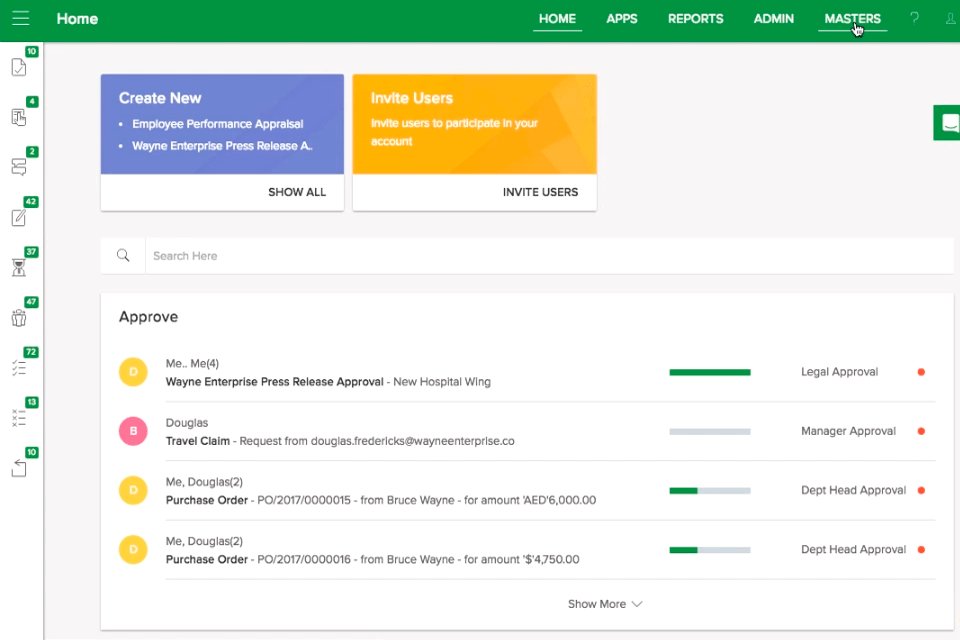The height and width of the screenshot is (640, 960).
Task: Open the drafts pencil icon in sidebar
Action: [18, 217]
